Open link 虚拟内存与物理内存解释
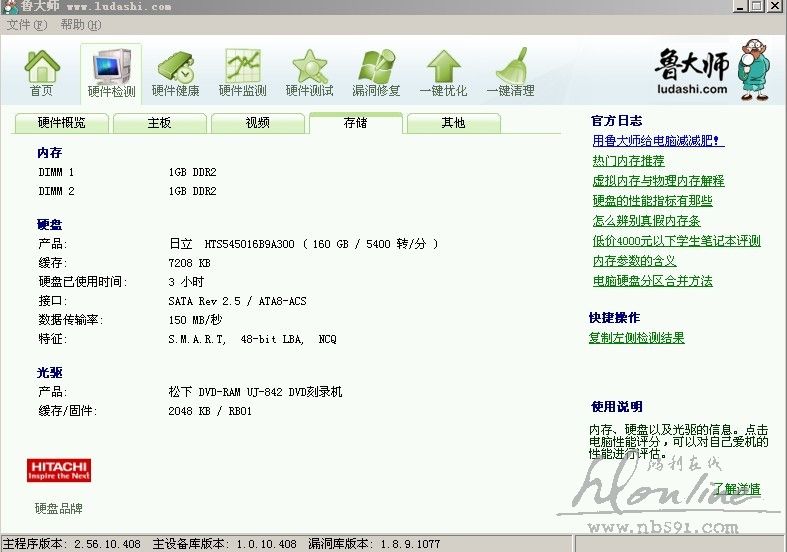The height and width of the screenshot is (552, 787). [658, 181]
